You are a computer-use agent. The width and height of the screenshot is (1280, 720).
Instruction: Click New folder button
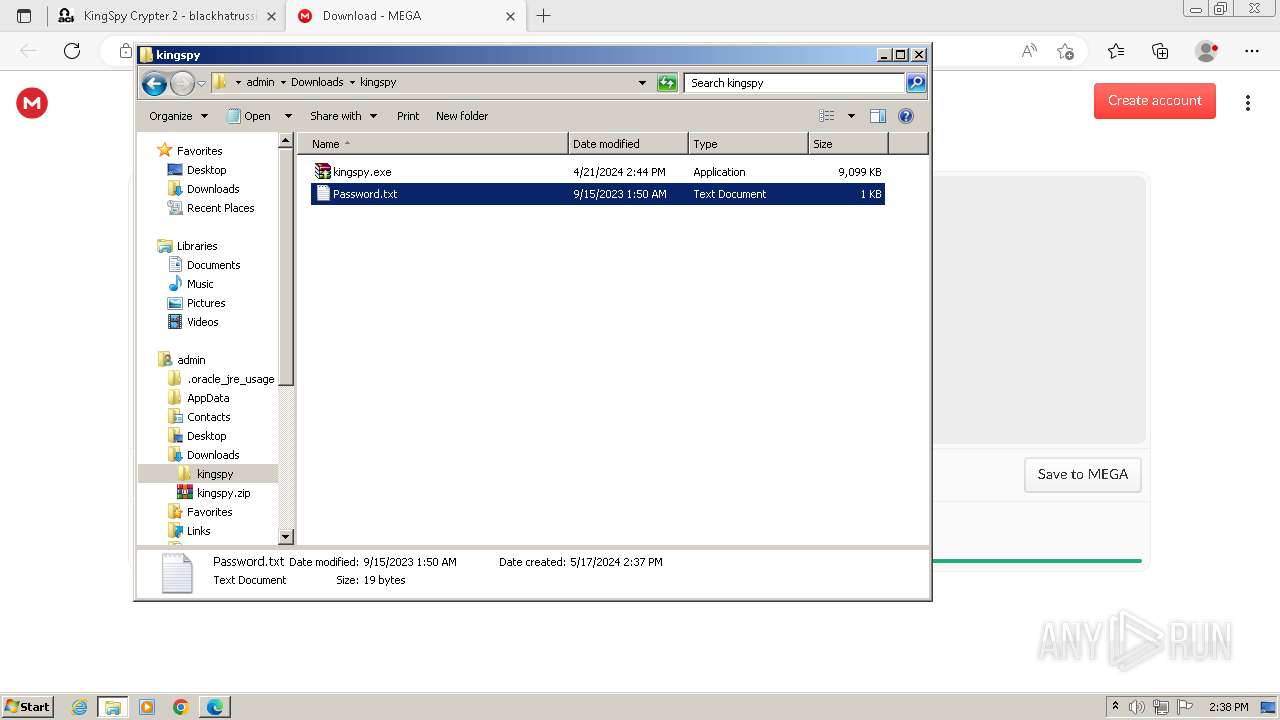click(x=462, y=116)
